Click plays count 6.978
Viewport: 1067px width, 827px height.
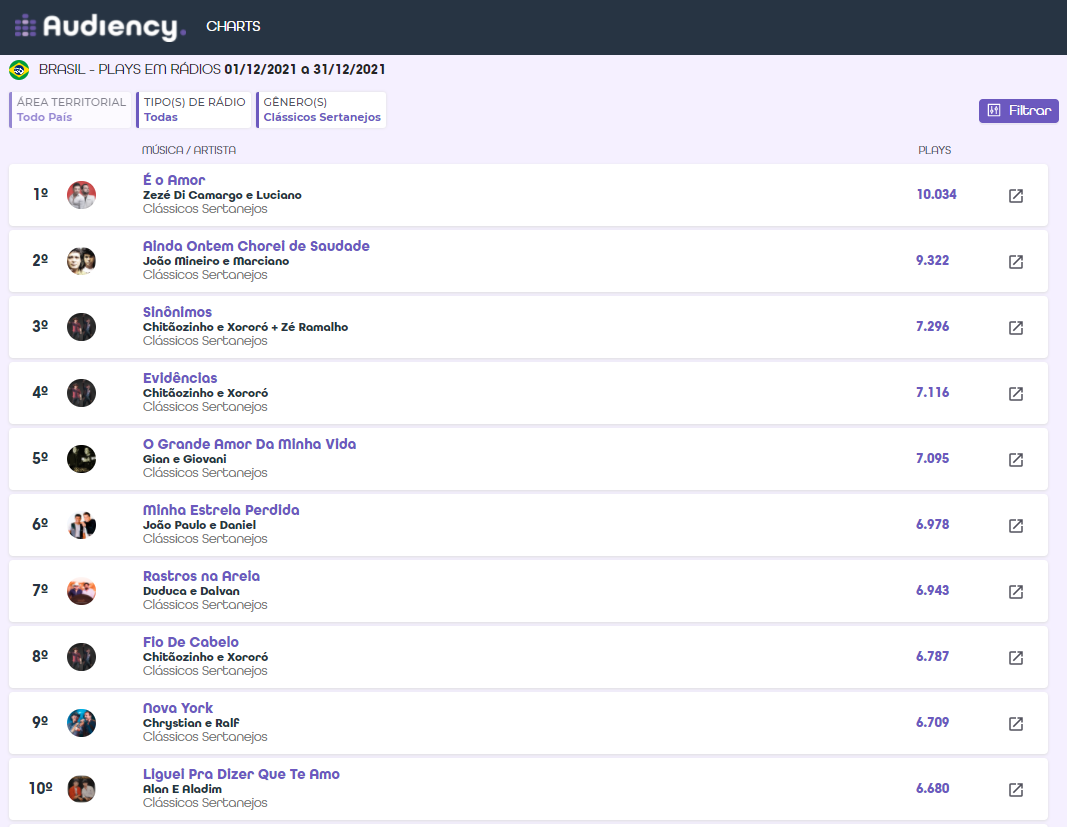click(x=932, y=525)
